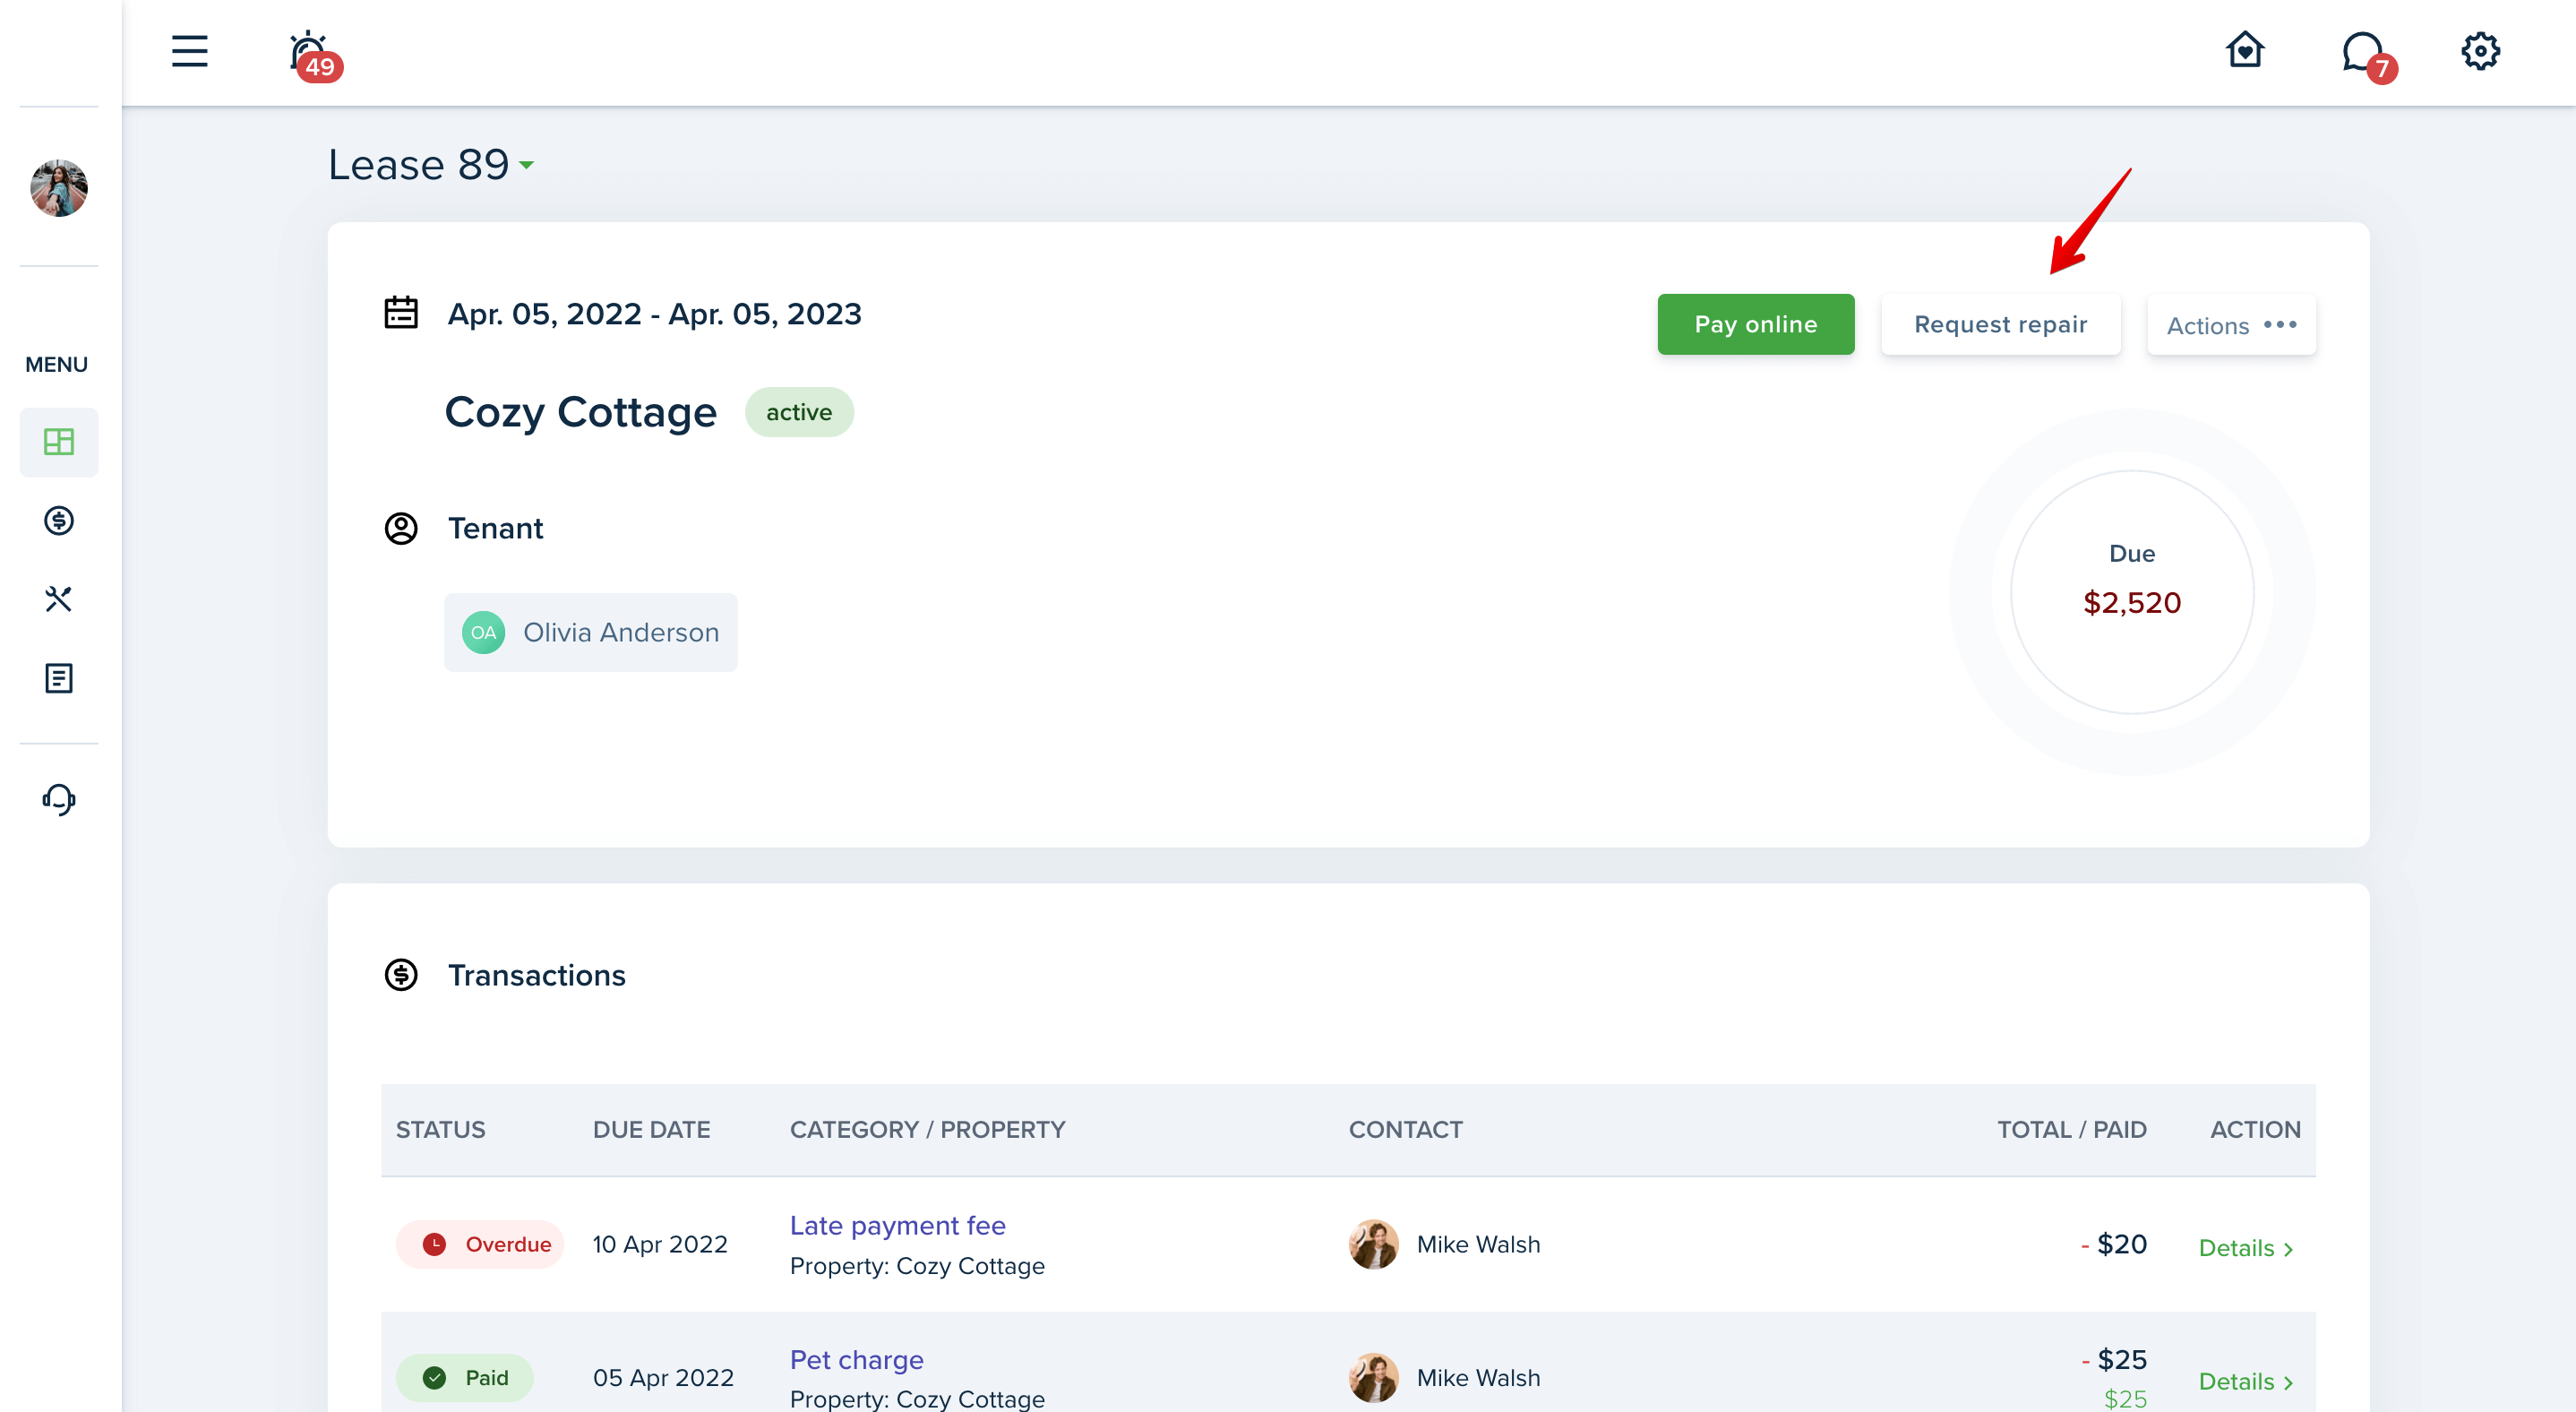Screen dimensions: 2576x1412
Task: Click the 05 Apr 2022 due date
Action: click(663, 1378)
